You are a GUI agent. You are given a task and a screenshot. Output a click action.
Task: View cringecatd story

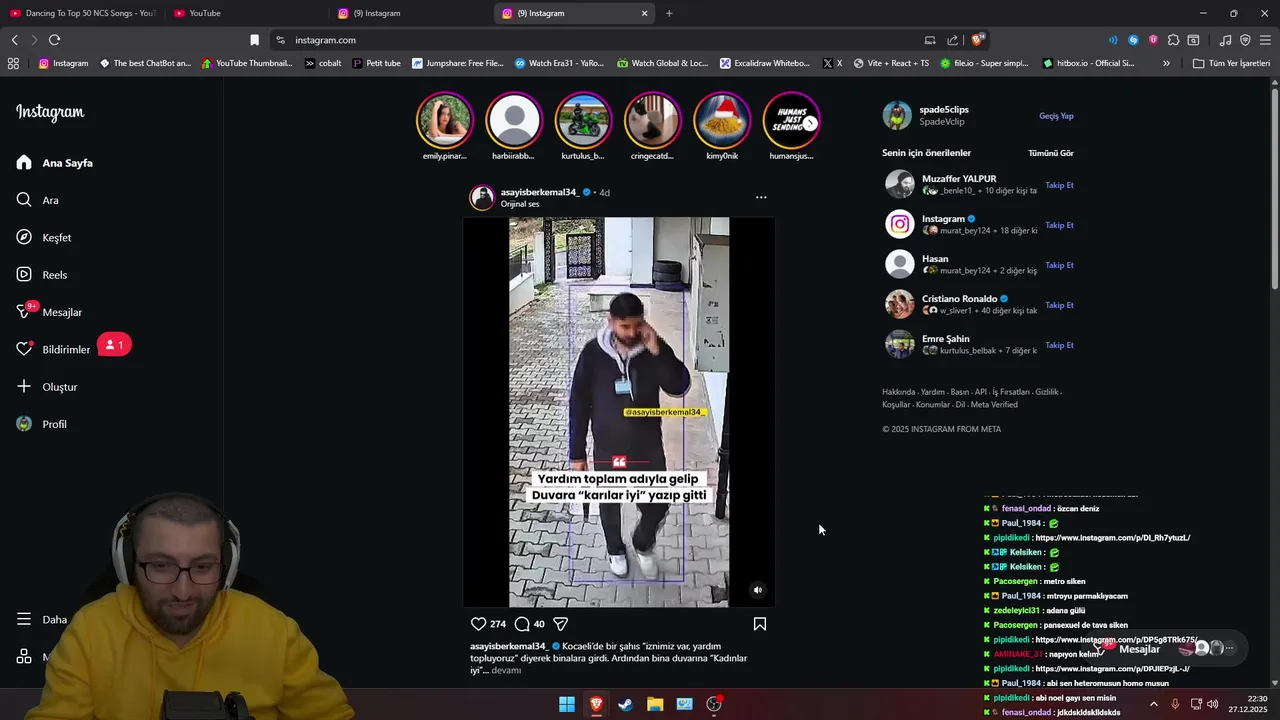pyautogui.click(x=652, y=121)
